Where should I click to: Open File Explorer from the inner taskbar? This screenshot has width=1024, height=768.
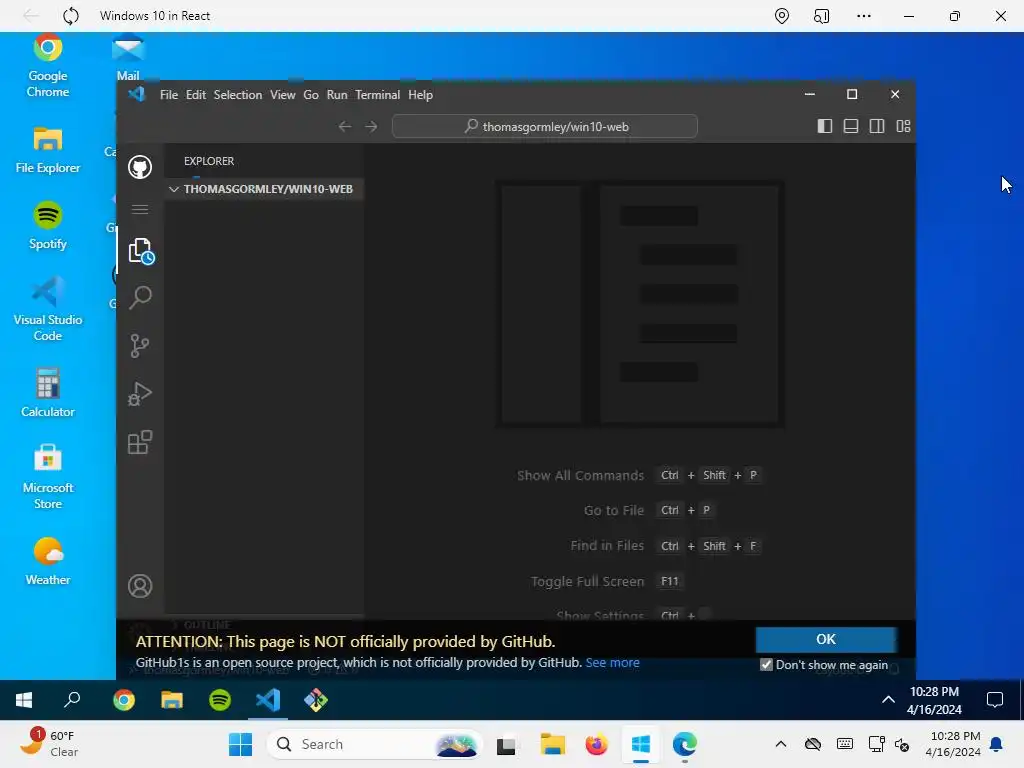tap(172, 700)
